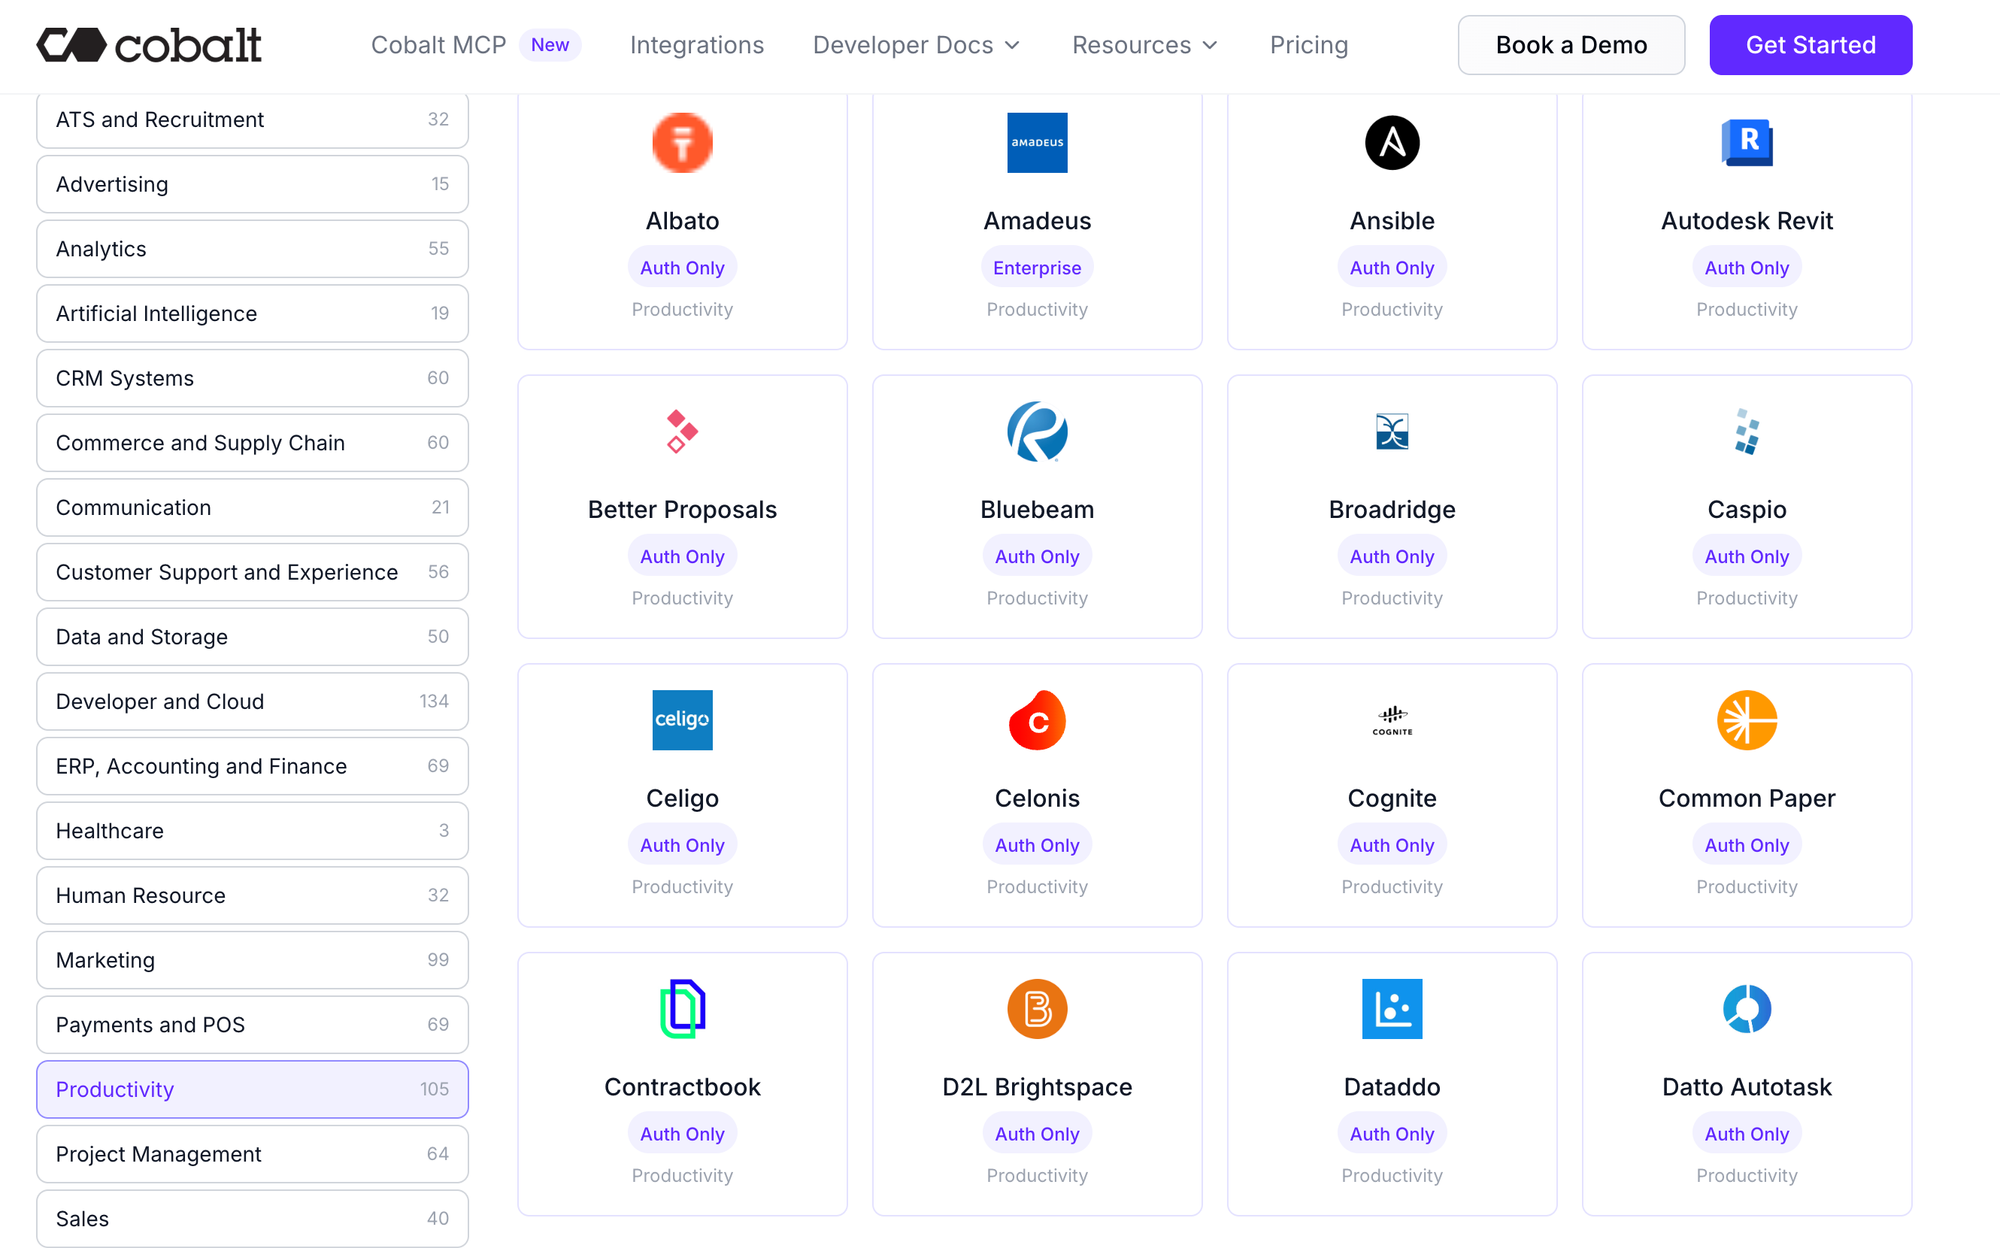Select the Project Management category
2000x1248 pixels.
[252, 1154]
